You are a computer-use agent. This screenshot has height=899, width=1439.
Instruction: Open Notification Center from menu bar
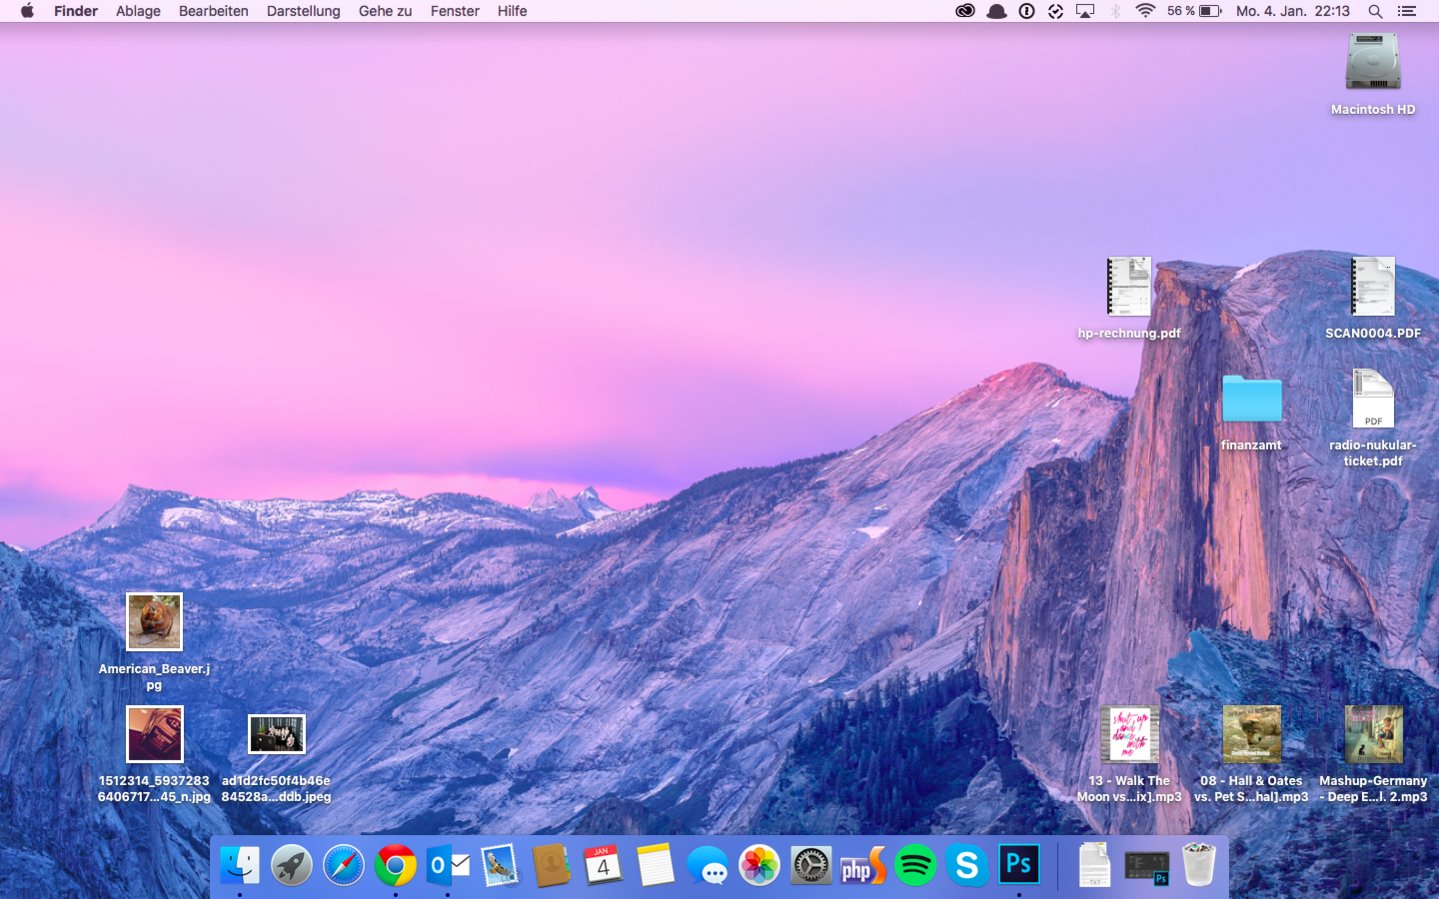pyautogui.click(x=1407, y=11)
